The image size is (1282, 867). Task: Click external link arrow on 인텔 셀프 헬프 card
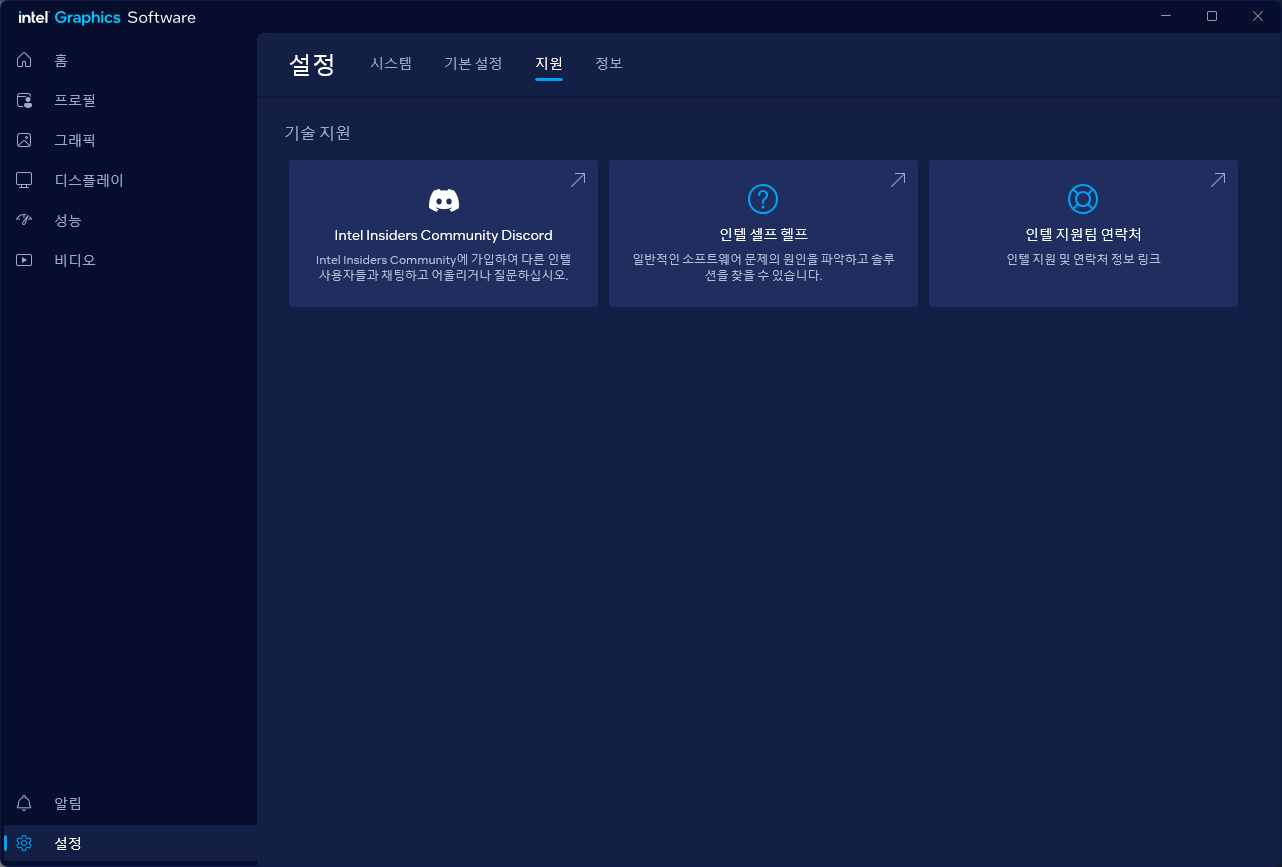tap(898, 180)
